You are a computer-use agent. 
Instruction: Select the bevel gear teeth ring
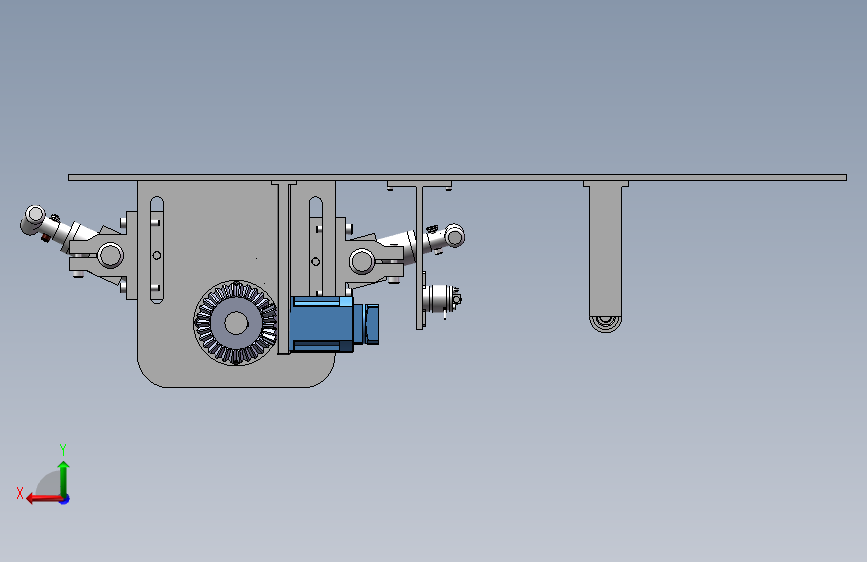[236, 323]
